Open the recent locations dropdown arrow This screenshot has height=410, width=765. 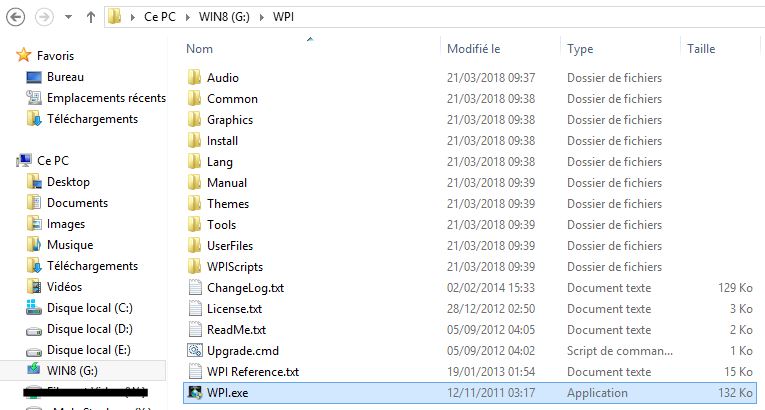68,17
